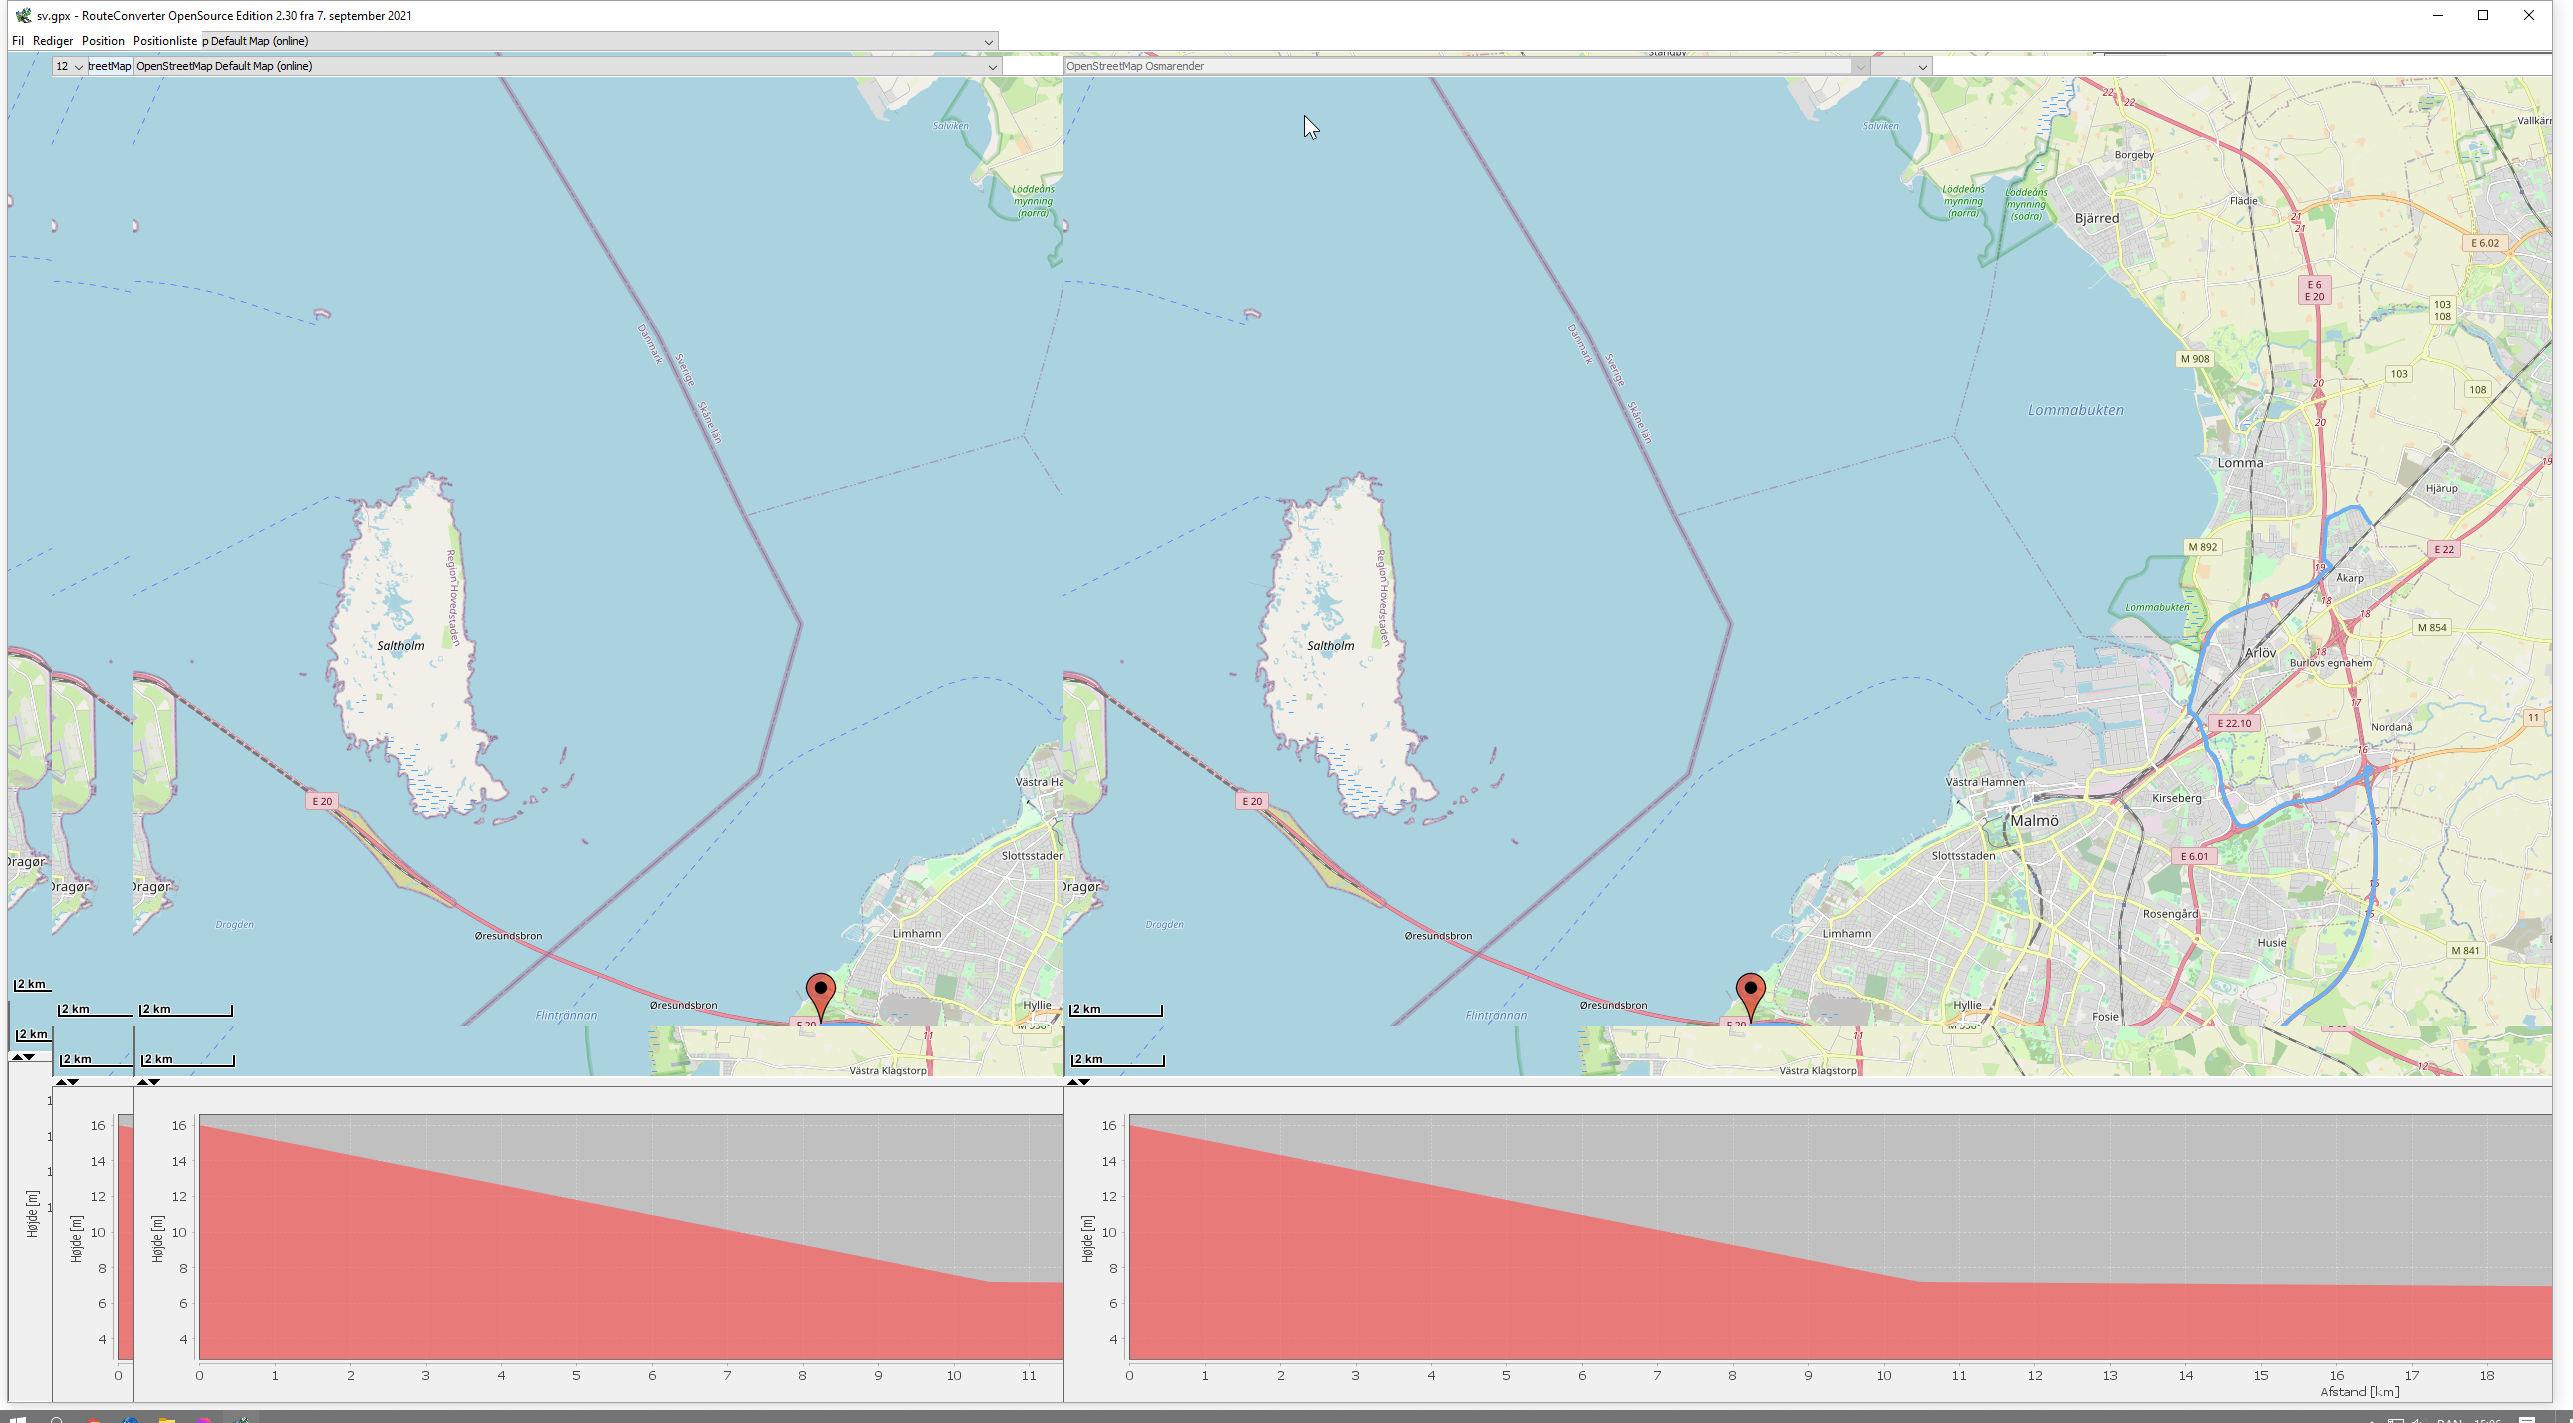This screenshot has height=1423, width=2573.
Task: Open the small empty dropdown right of Osmarender
Action: [1921, 66]
